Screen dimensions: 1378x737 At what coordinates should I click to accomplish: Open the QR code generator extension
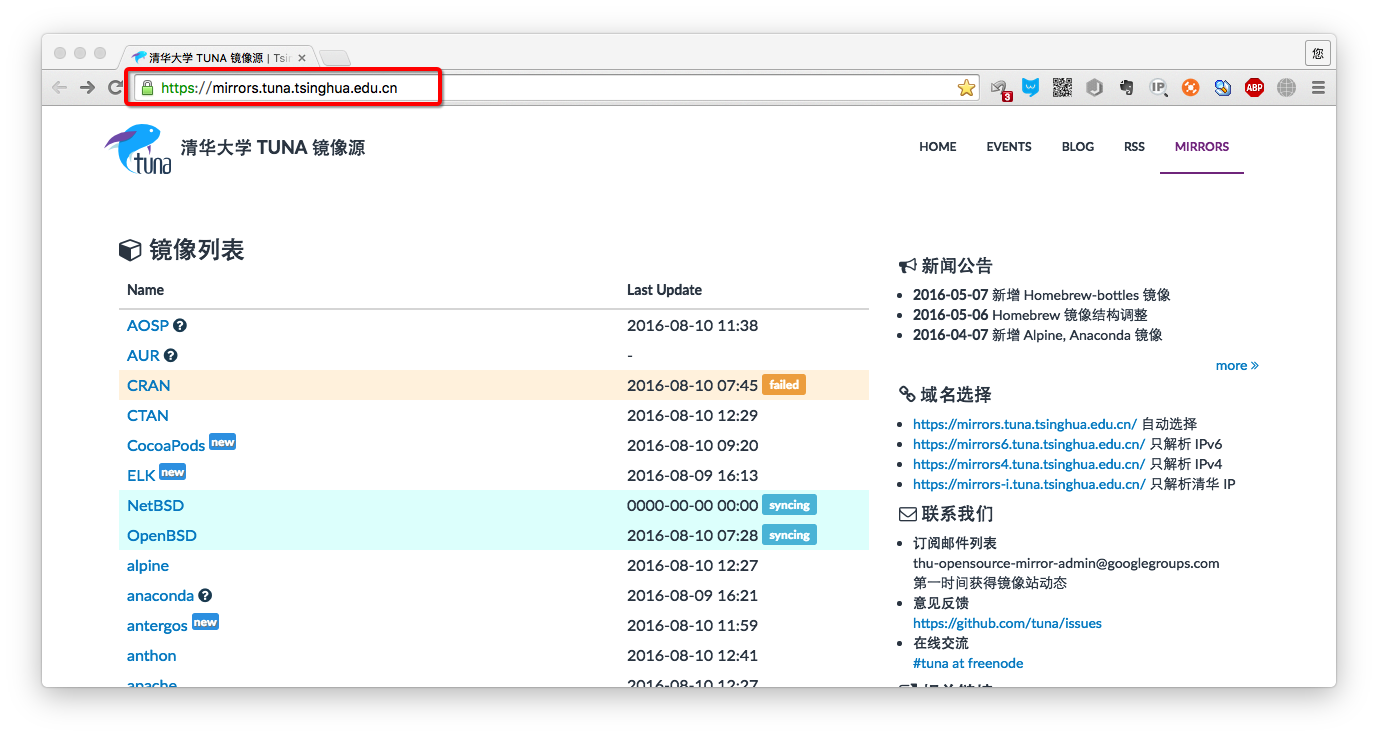[x=1062, y=88]
